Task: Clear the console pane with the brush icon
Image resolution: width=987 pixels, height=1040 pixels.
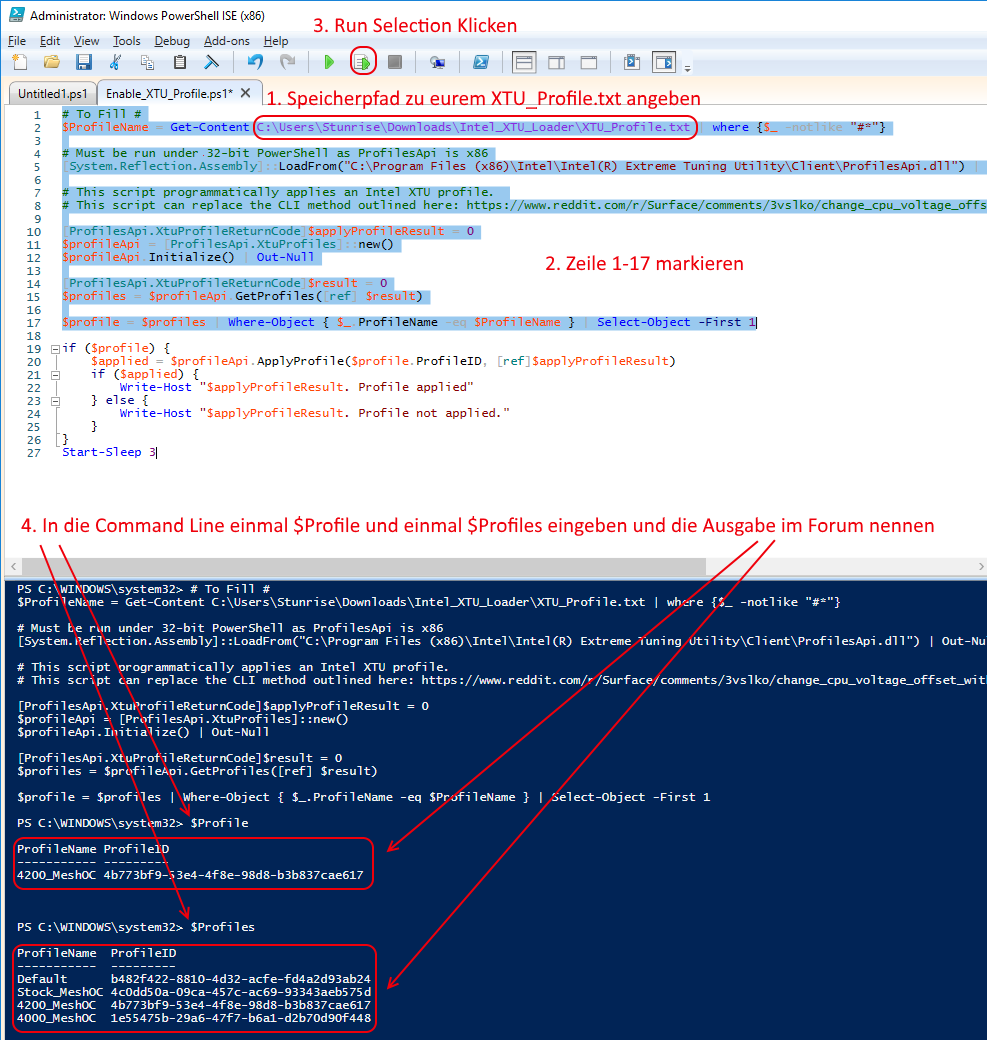Action: [211, 62]
